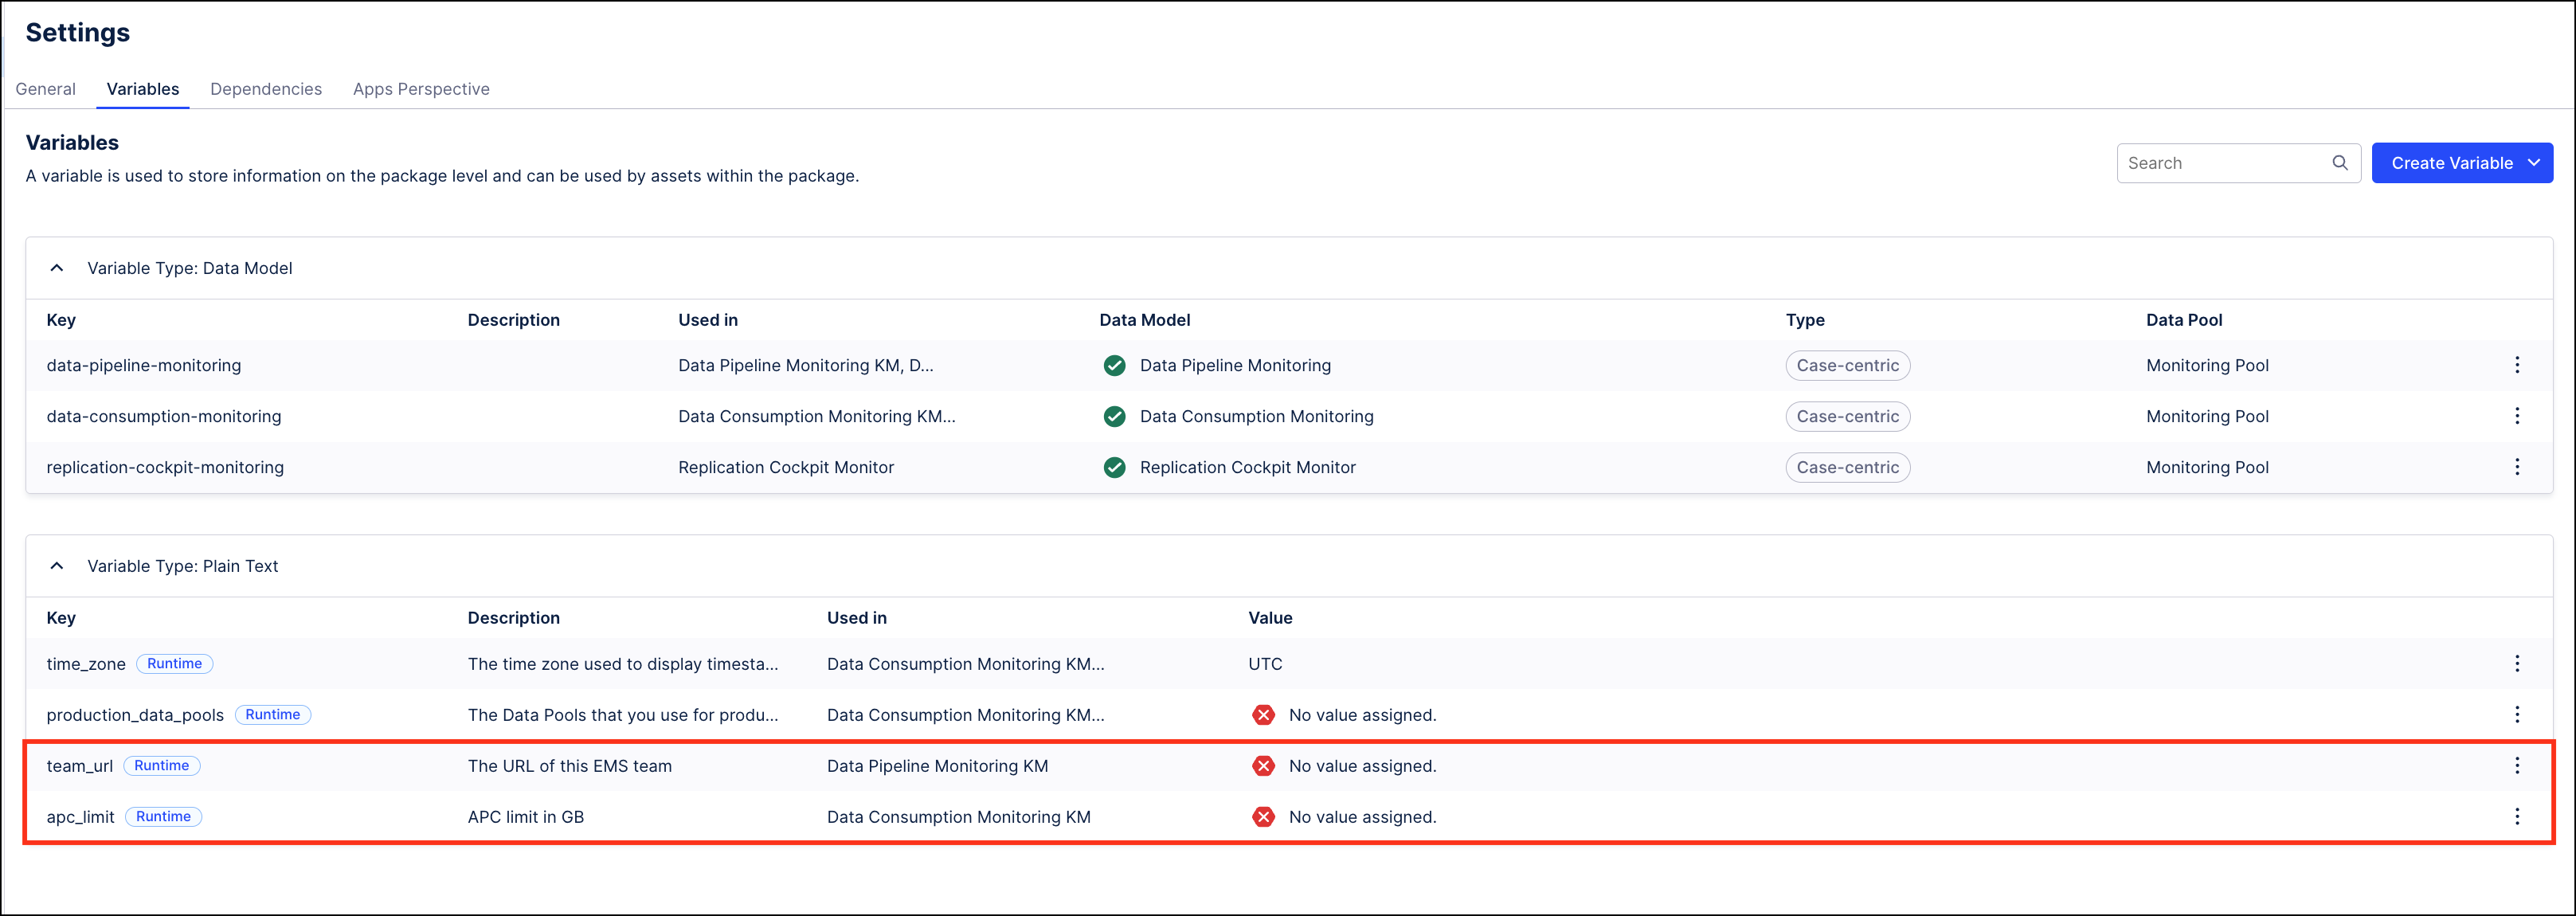Open the Dependencies tab
This screenshot has height=916, width=2576.
(x=266, y=89)
